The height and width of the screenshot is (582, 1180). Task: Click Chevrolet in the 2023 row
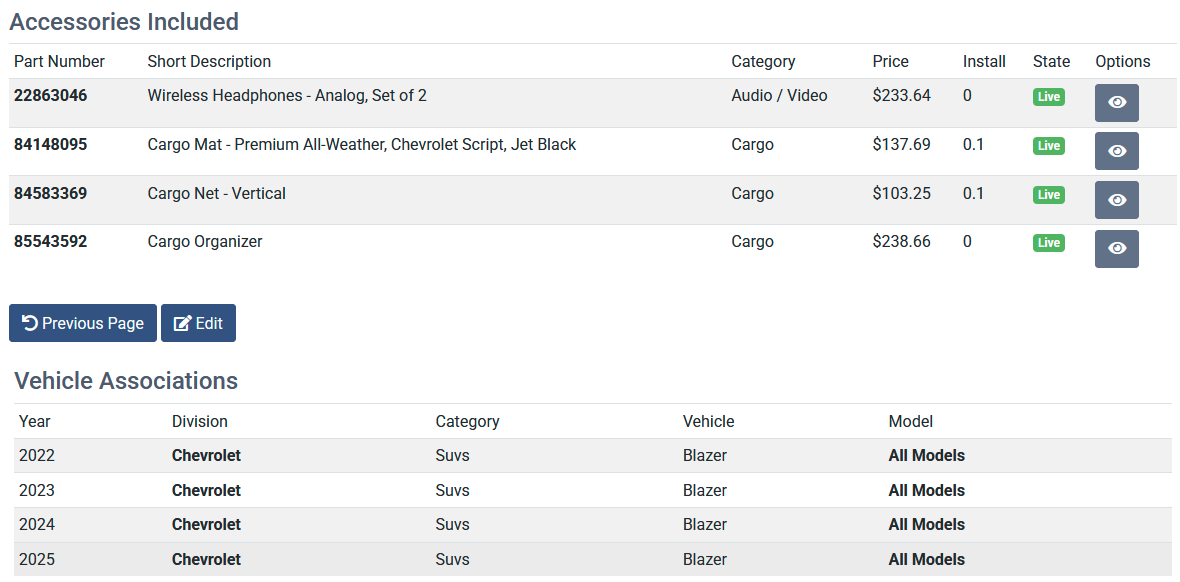[x=206, y=491]
